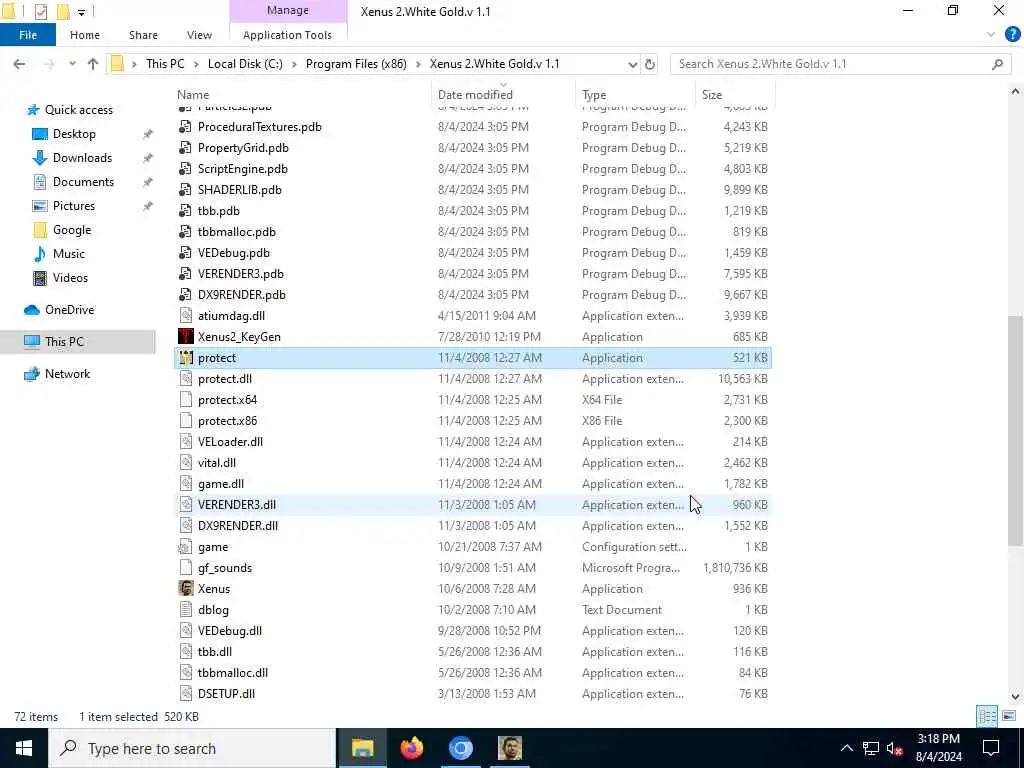The height and width of the screenshot is (768, 1024).
Task: Navigate to Local Disk (C:) breadcrumb
Action: [245, 64]
